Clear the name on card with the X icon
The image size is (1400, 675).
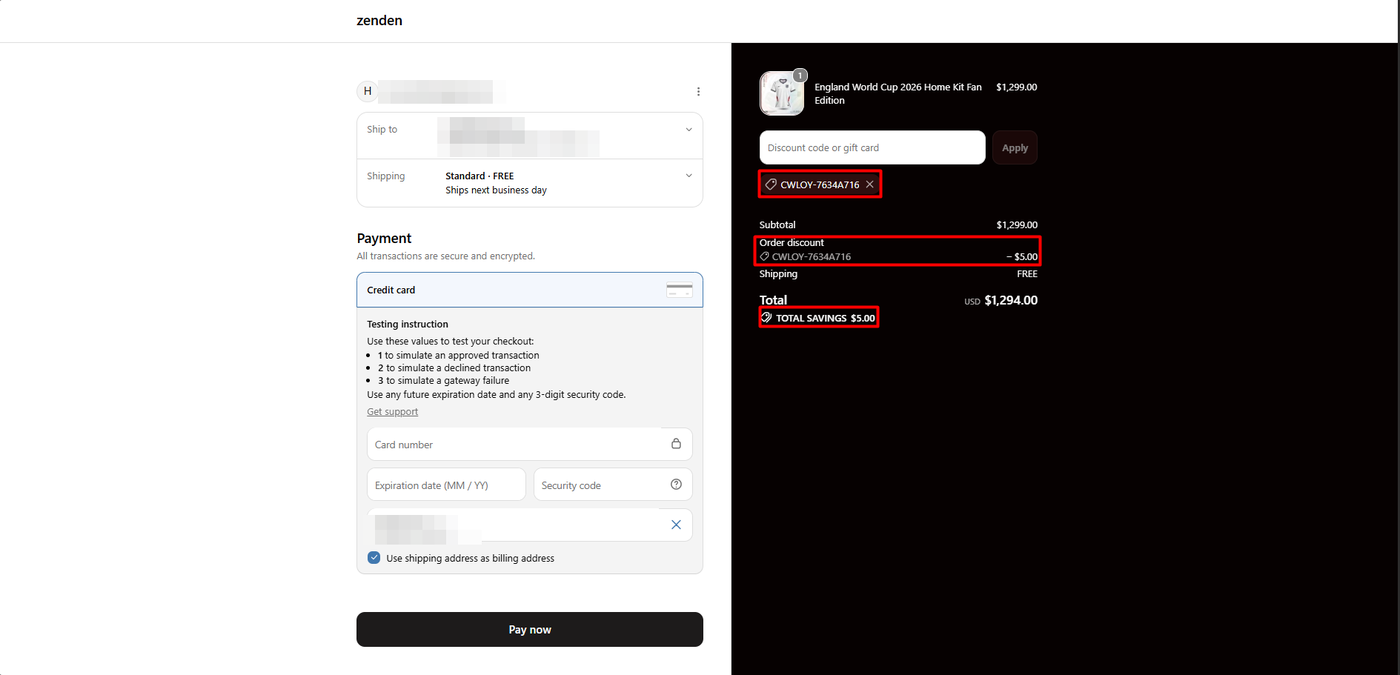click(676, 525)
